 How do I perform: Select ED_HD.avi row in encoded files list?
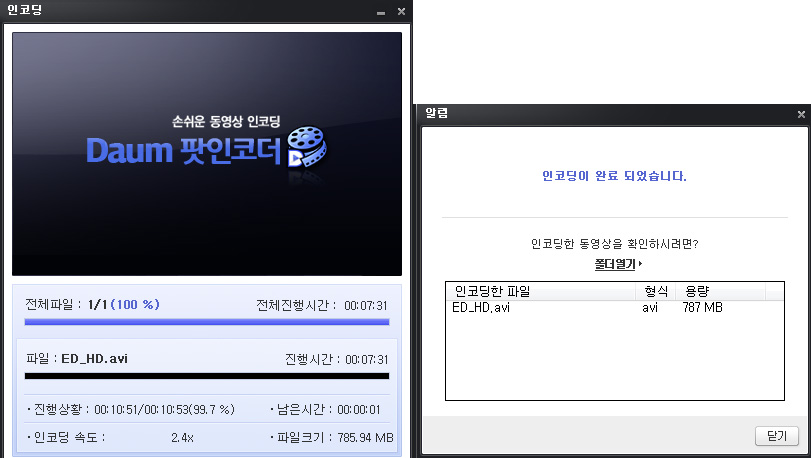[x=614, y=308]
